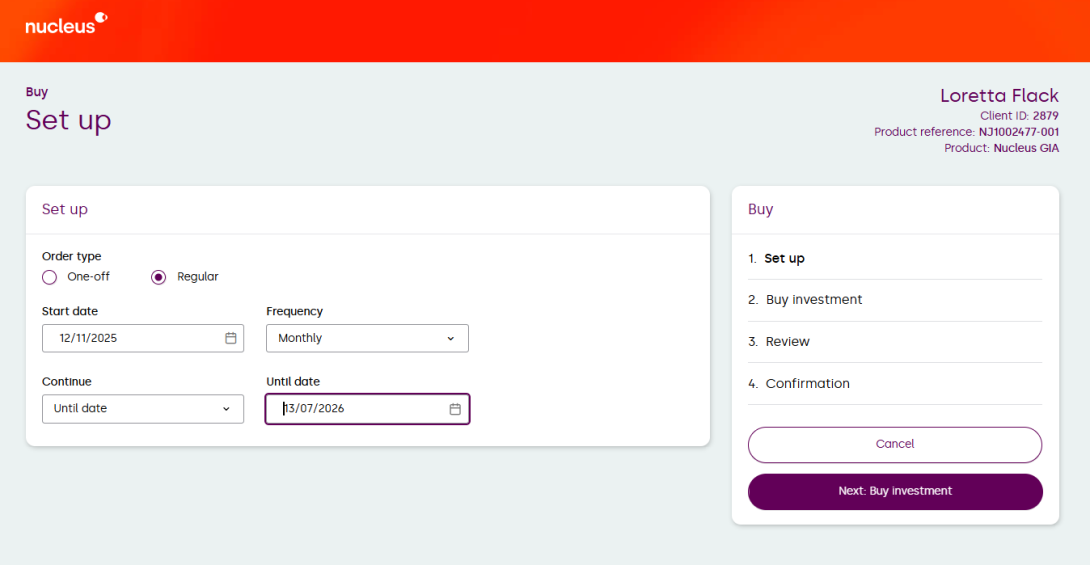Expand the Frequency dropdown showing Monthly
1090x565 pixels.
[366, 338]
